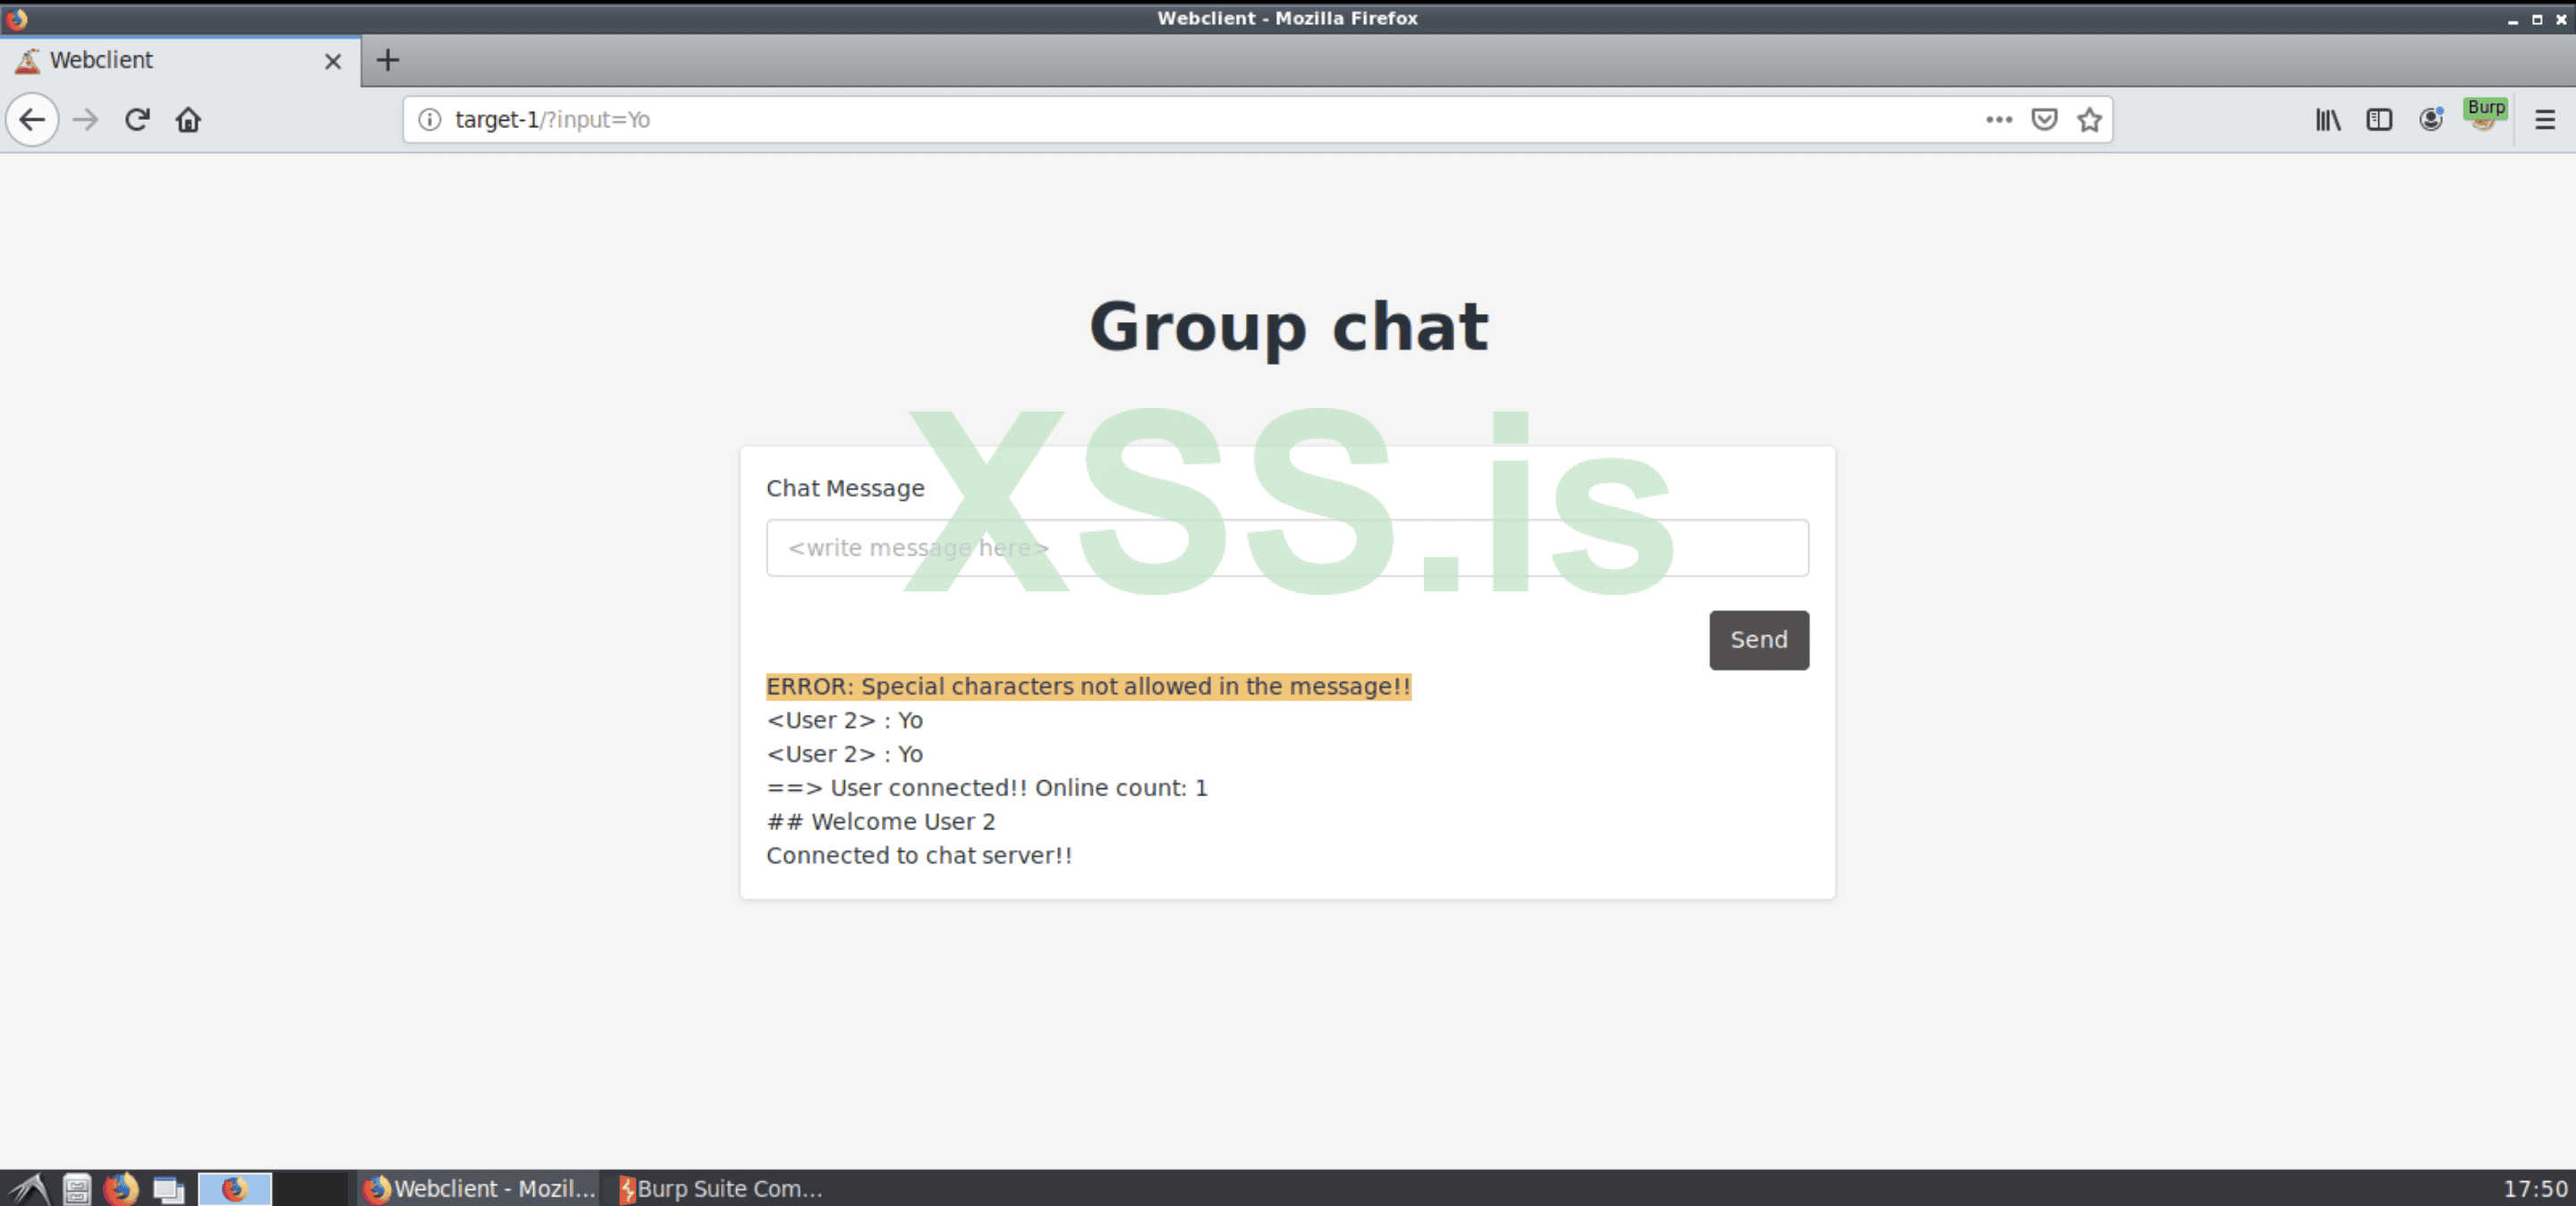Expand page actions three-dot menu
2576x1206 pixels.
coord(1998,120)
